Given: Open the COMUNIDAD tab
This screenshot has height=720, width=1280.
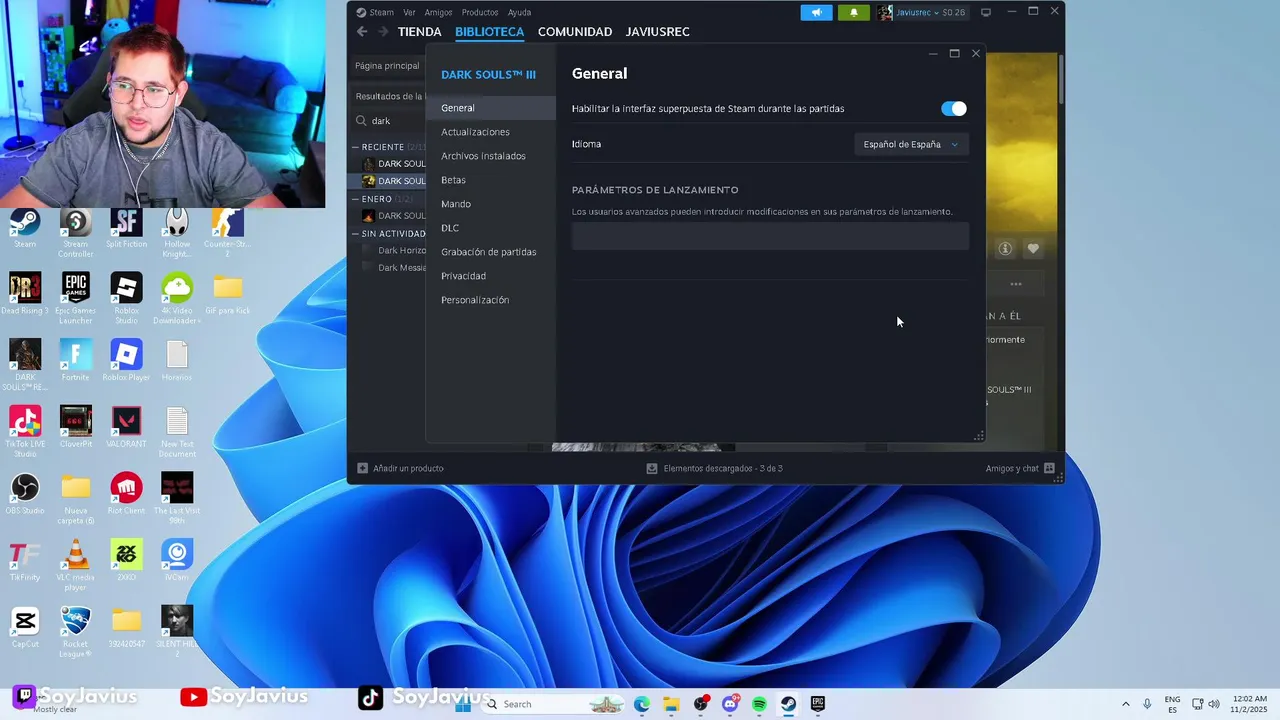Looking at the screenshot, I should pos(575,32).
